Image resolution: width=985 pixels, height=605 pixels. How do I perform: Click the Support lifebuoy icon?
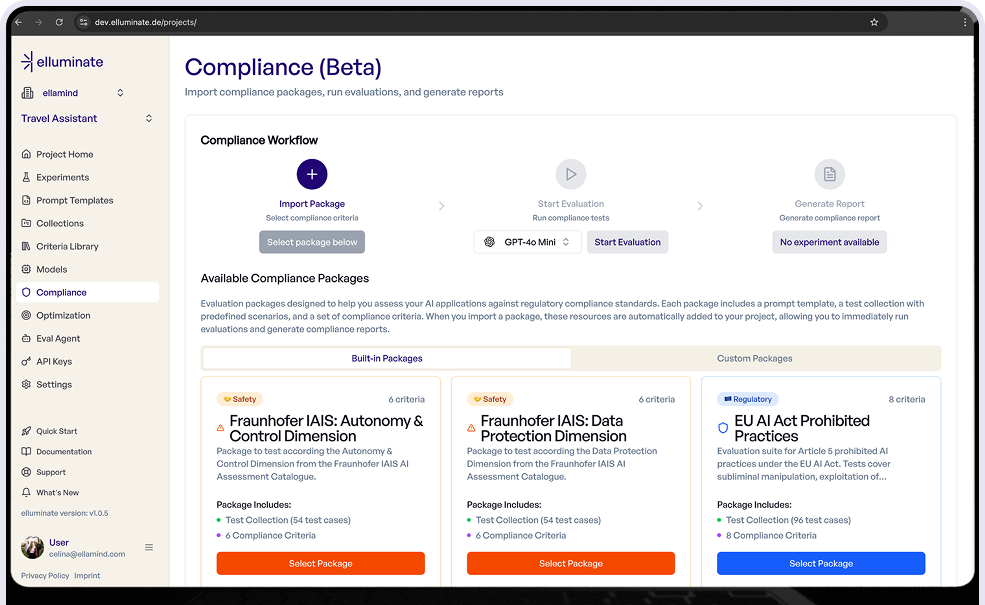coord(26,472)
